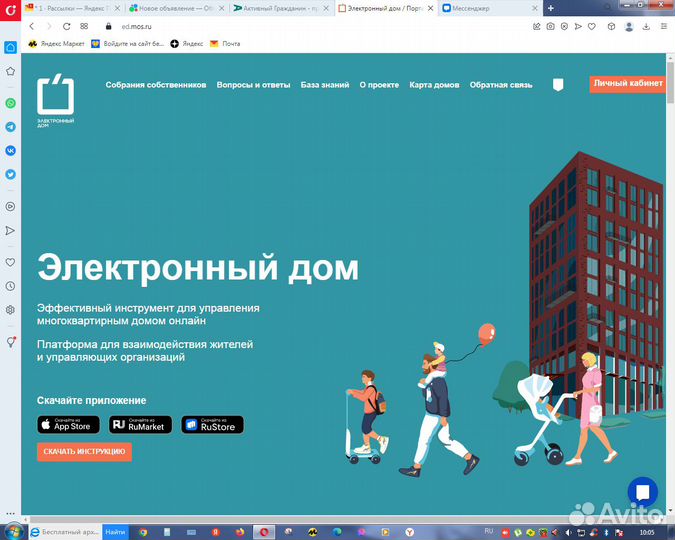Viewport: 675px width, 540px height.
Task: Open the Войдите на сайт bookmark
Action: pyautogui.click(x=127, y=43)
